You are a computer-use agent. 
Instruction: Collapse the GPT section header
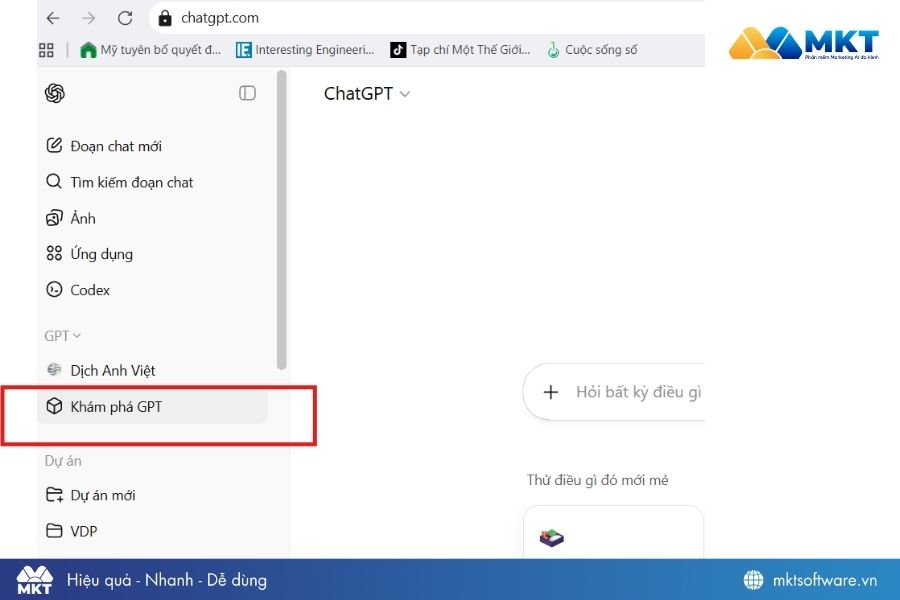tap(63, 335)
